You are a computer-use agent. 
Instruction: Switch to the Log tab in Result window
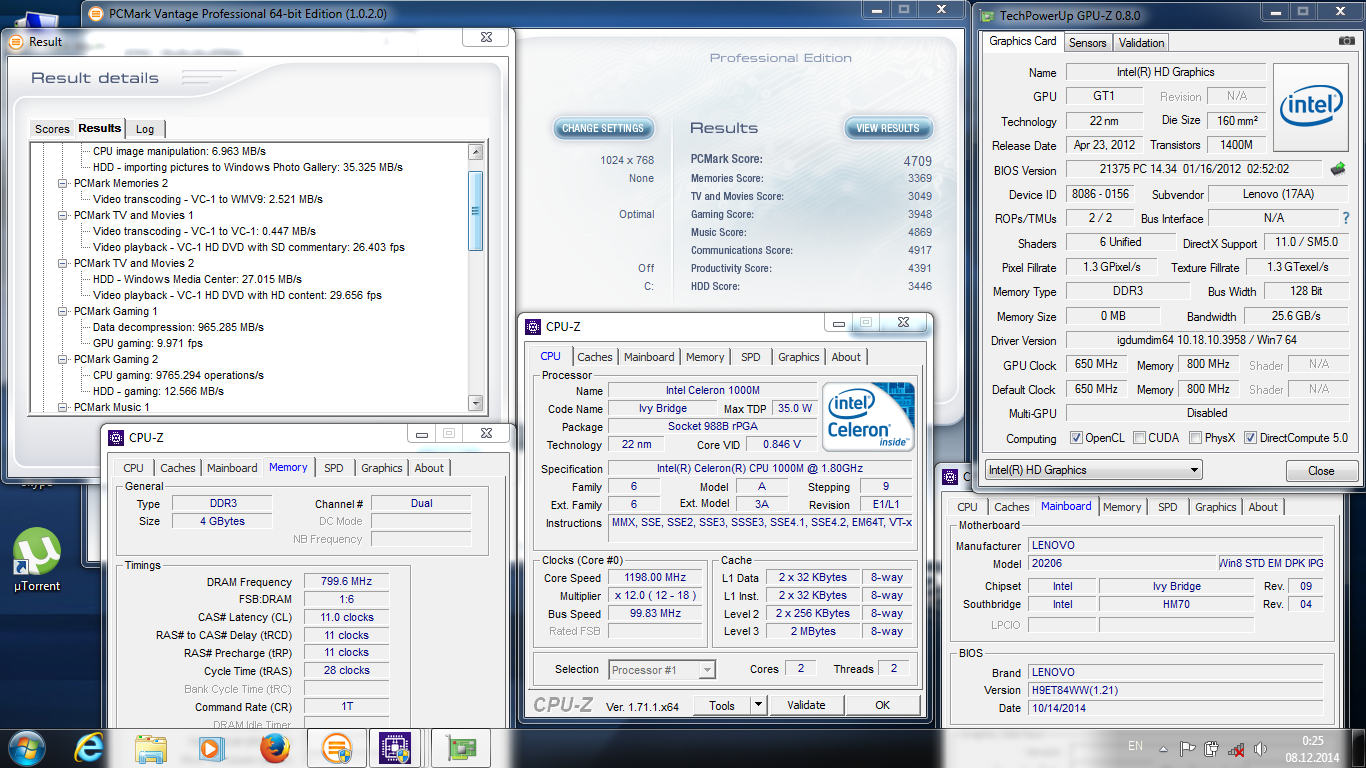tap(145, 129)
